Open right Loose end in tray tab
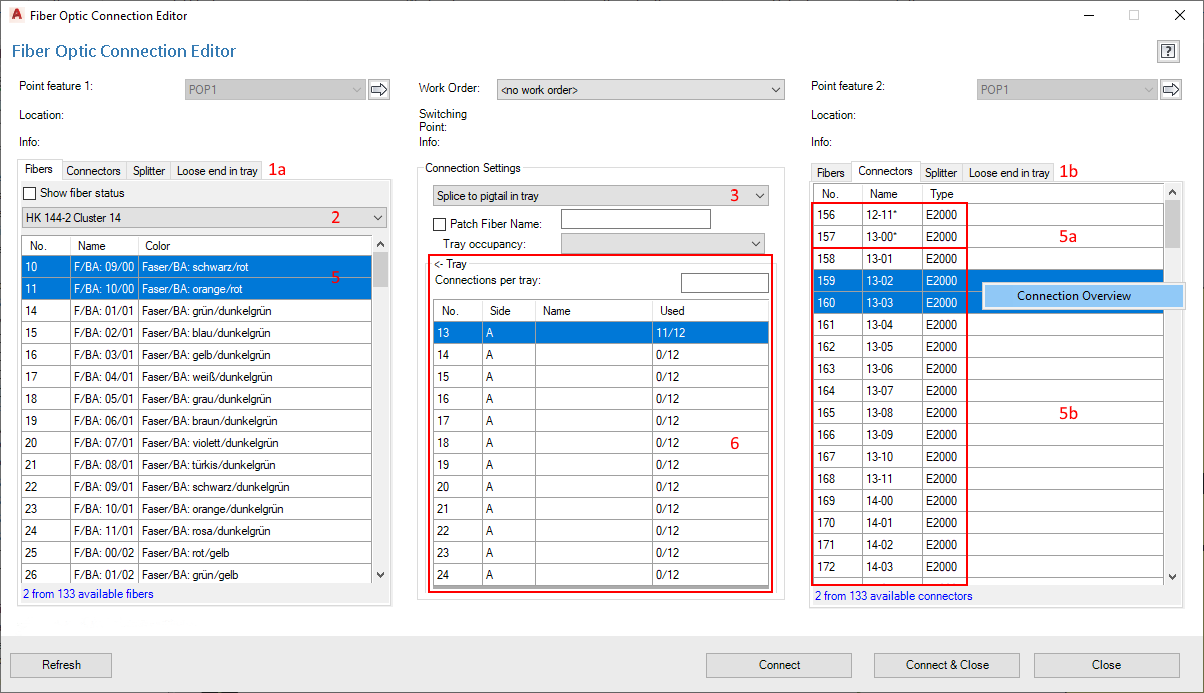Viewport: 1204px width, 693px height. click(1009, 173)
